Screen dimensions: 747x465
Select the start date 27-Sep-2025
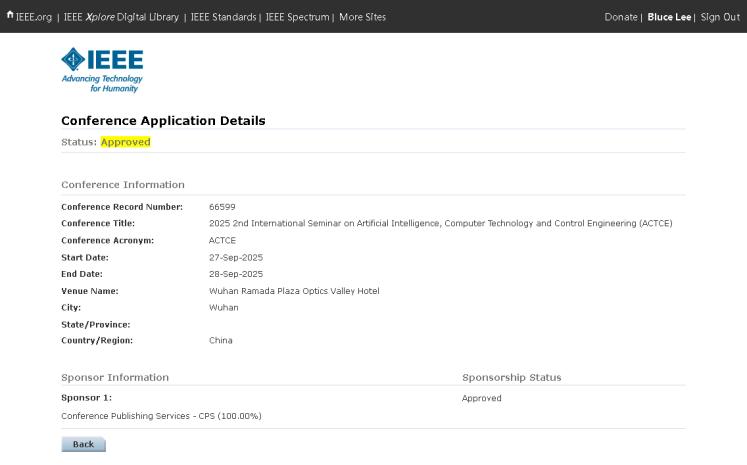point(235,257)
